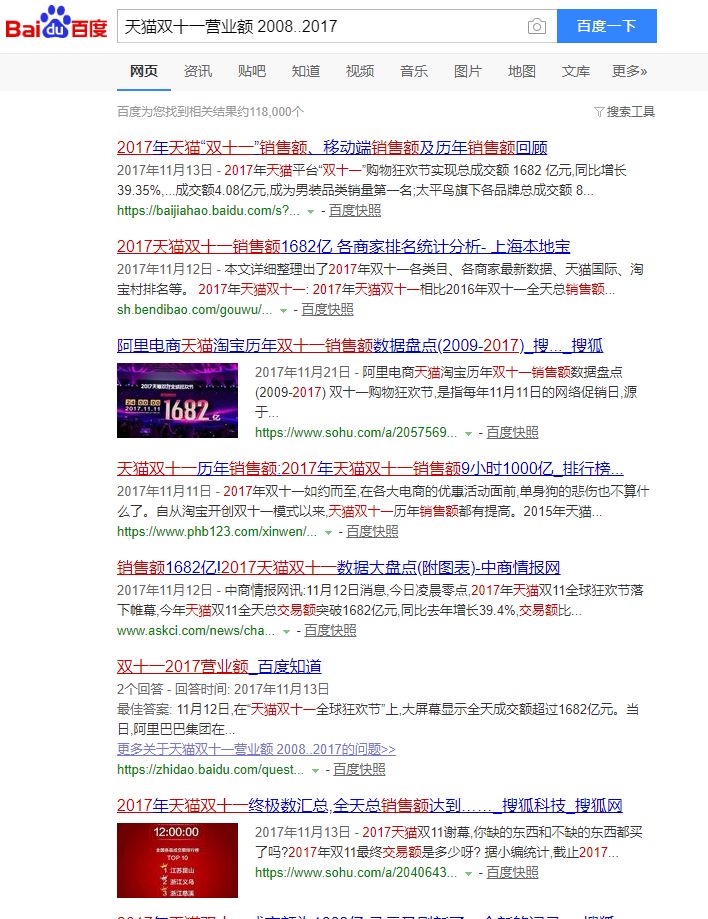Click the Baidu logo
The width and height of the screenshot is (708, 919).
click(x=56, y=24)
